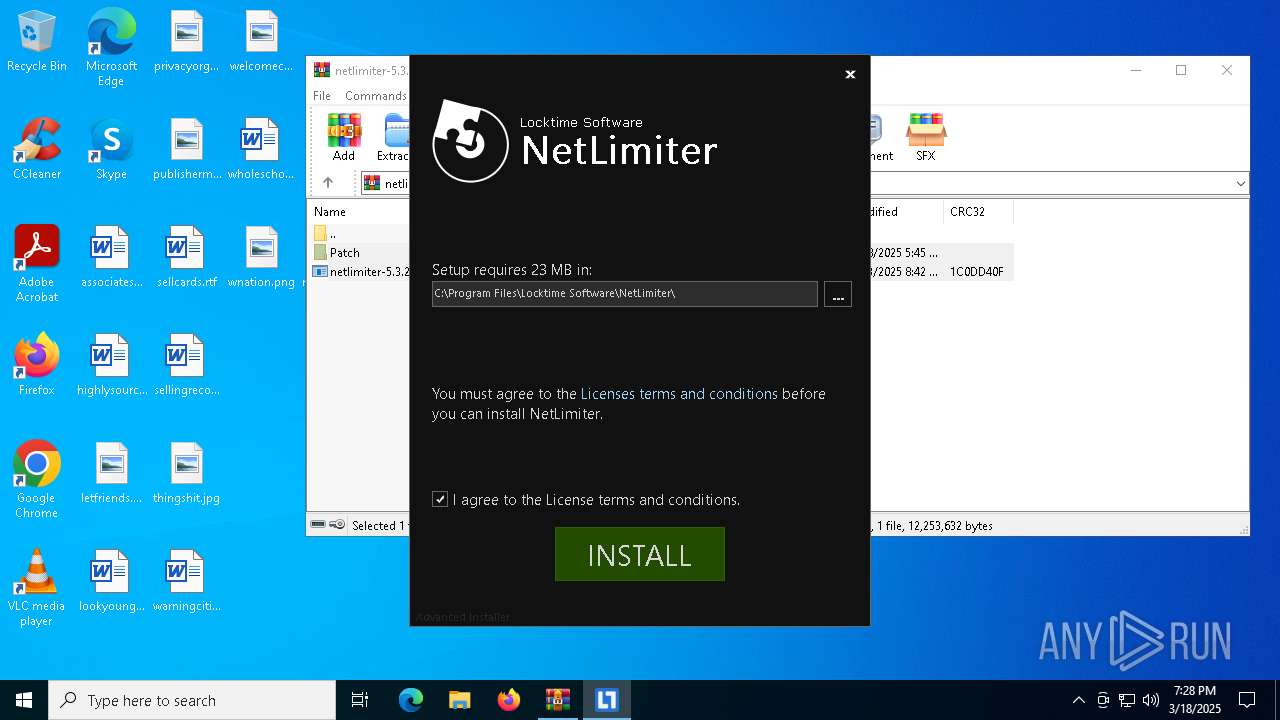Show hidden system tray icons
1280x720 pixels.
(x=1078, y=700)
